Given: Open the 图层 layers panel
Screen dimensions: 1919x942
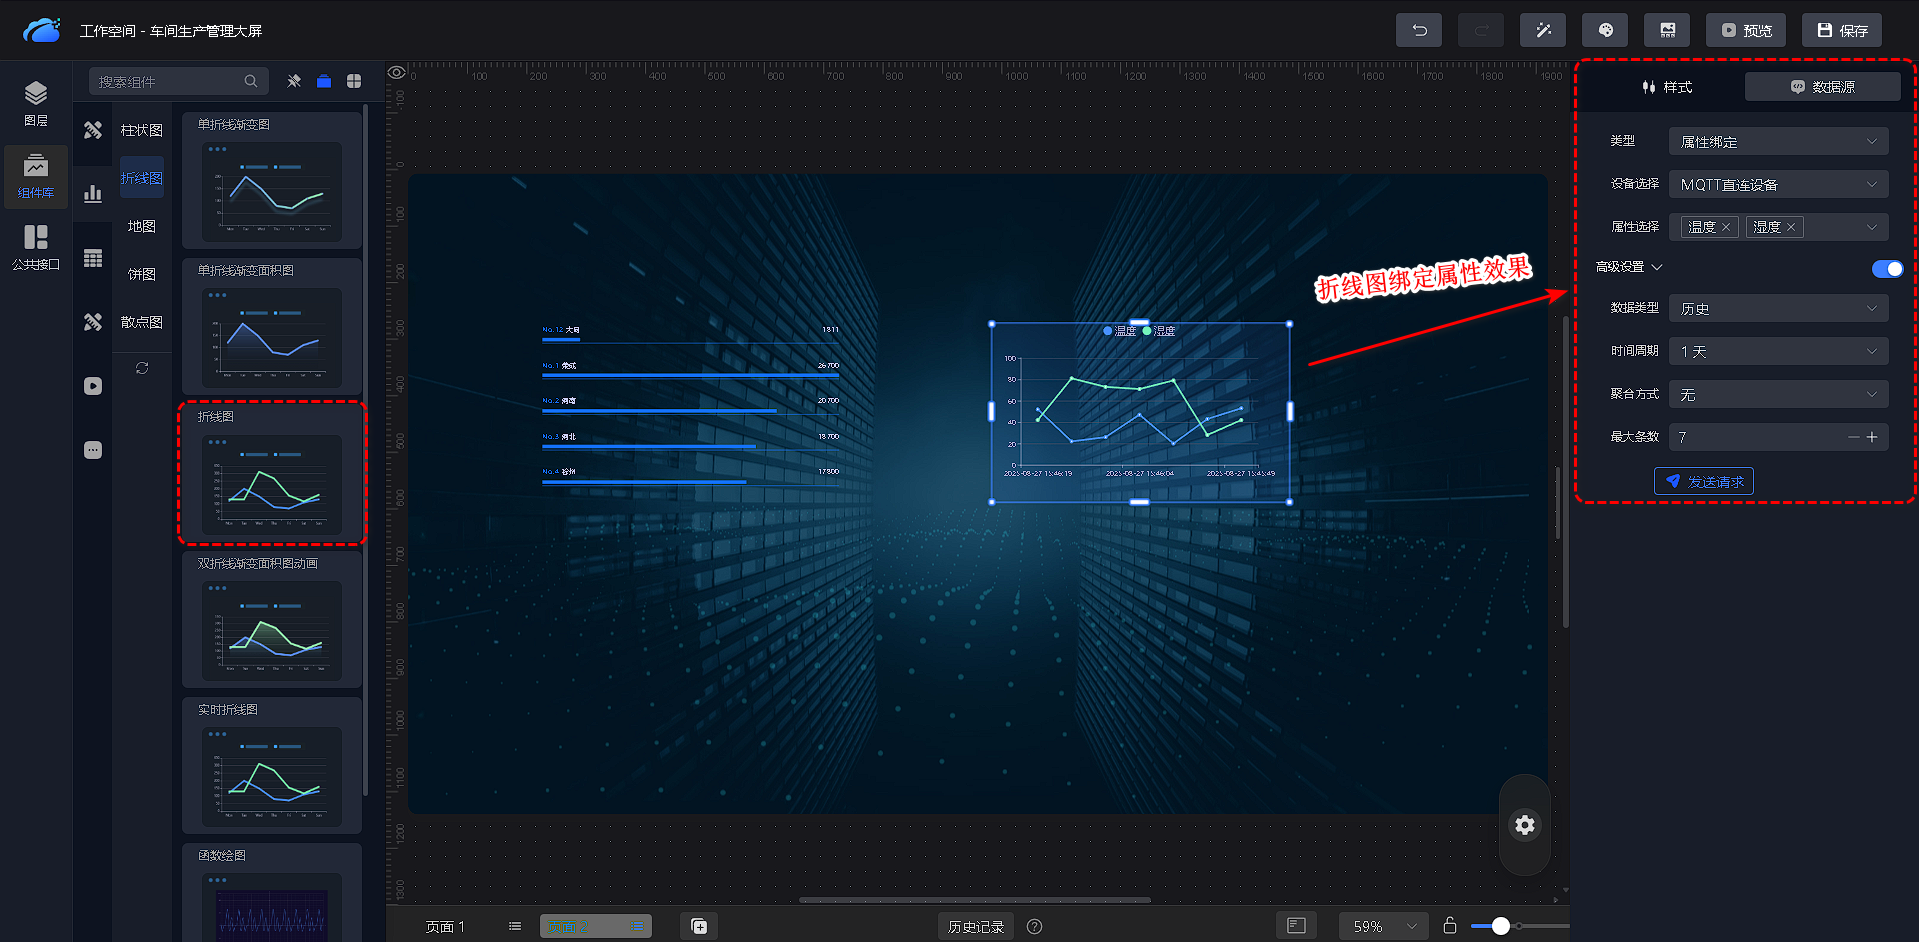Looking at the screenshot, I should (36, 103).
